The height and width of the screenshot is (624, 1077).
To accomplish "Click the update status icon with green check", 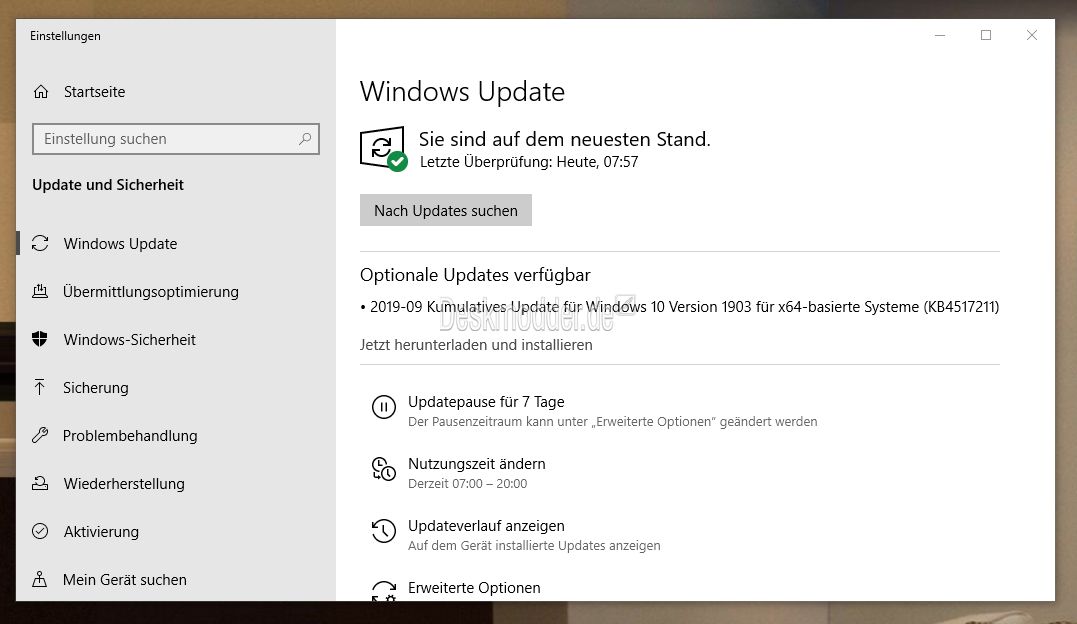I will pos(383,148).
